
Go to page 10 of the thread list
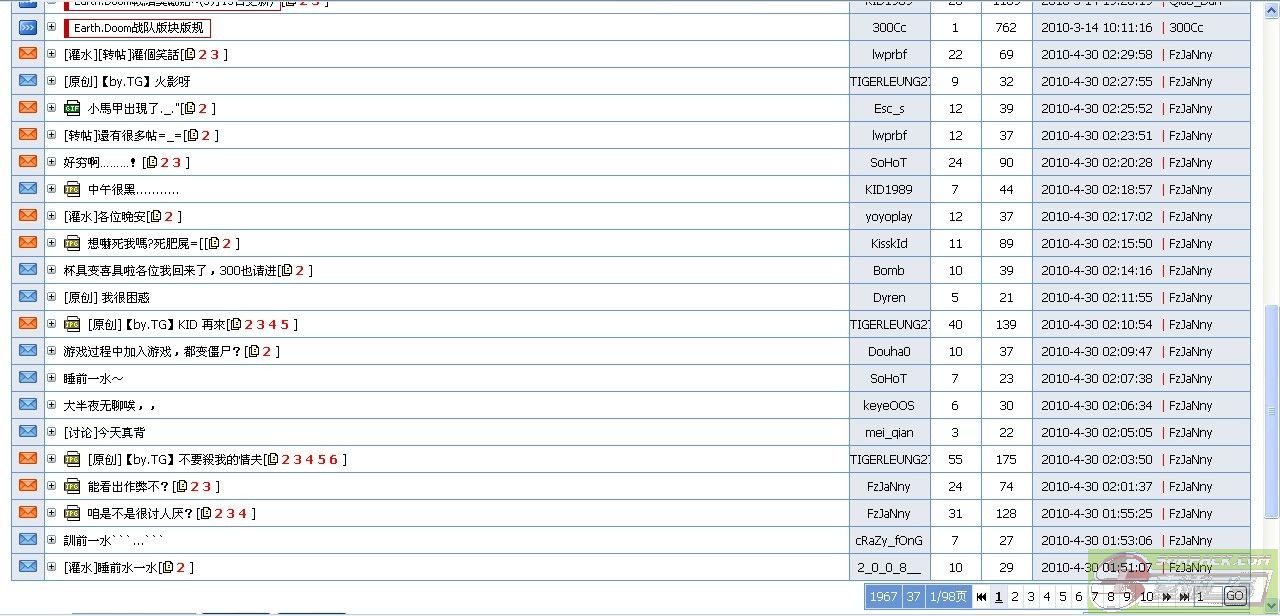click(1147, 597)
